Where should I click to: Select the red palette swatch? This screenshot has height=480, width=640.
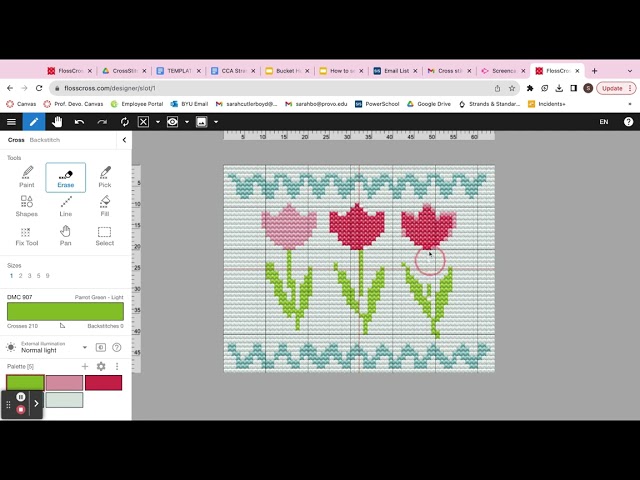click(104, 383)
